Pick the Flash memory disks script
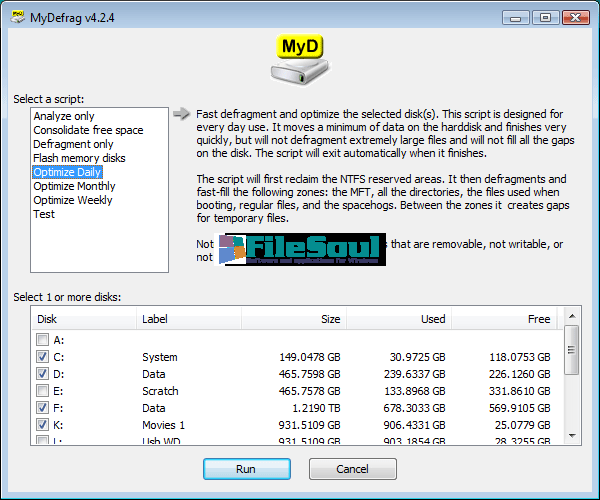 coord(79,158)
